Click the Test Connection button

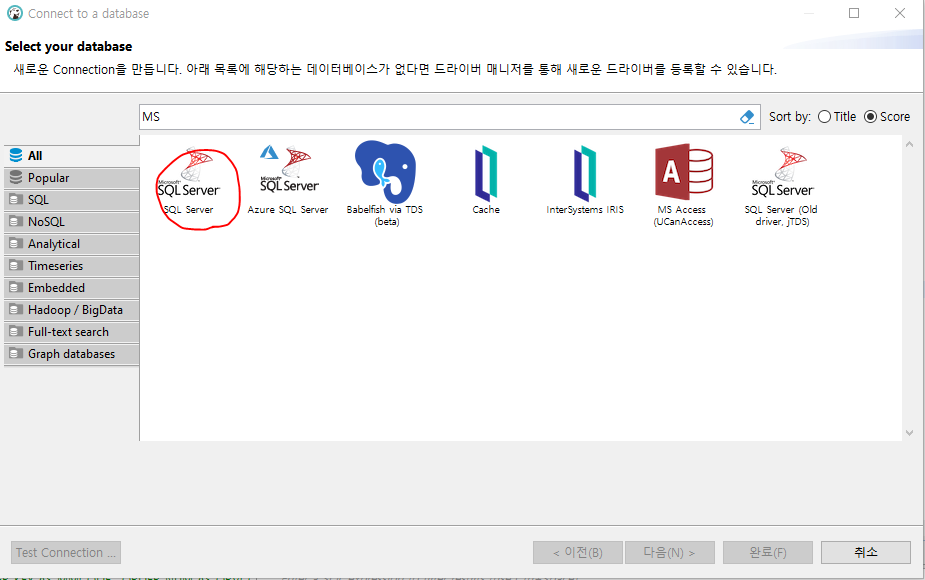click(66, 553)
